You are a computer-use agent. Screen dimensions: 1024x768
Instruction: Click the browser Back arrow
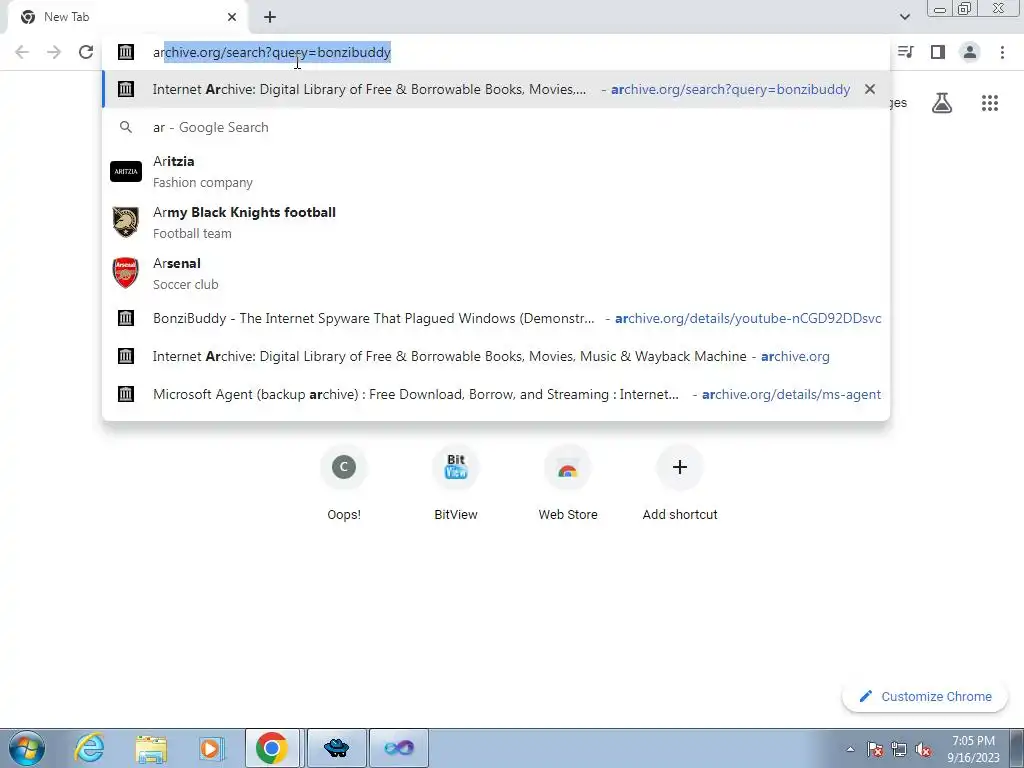[22, 52]
